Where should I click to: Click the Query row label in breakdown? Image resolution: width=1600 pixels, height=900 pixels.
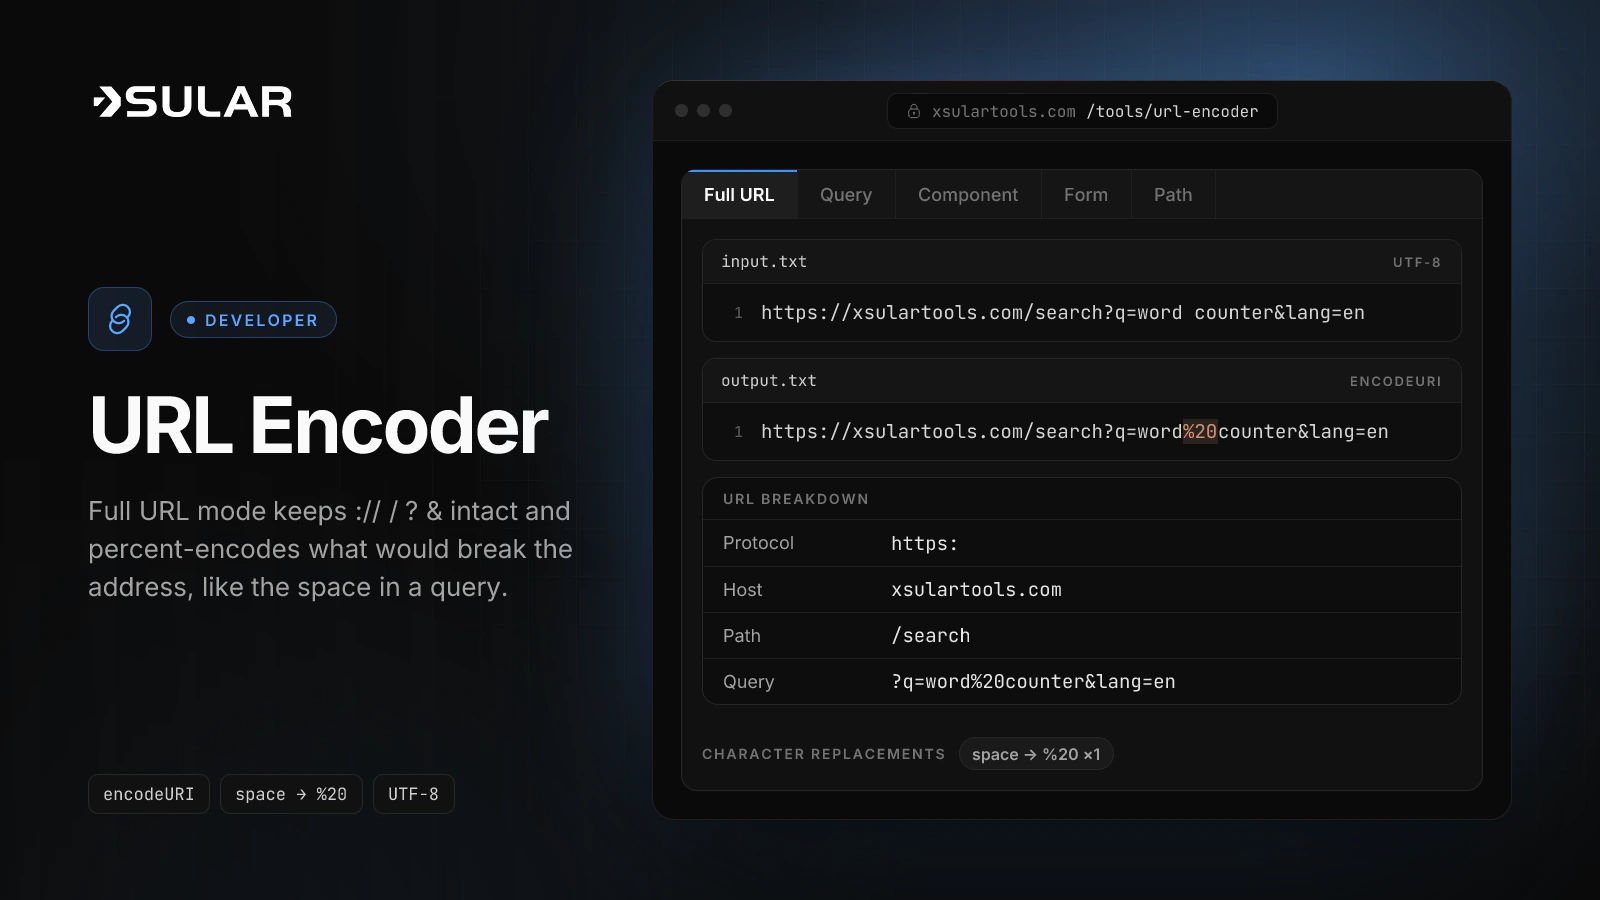[x=749, y=682]
